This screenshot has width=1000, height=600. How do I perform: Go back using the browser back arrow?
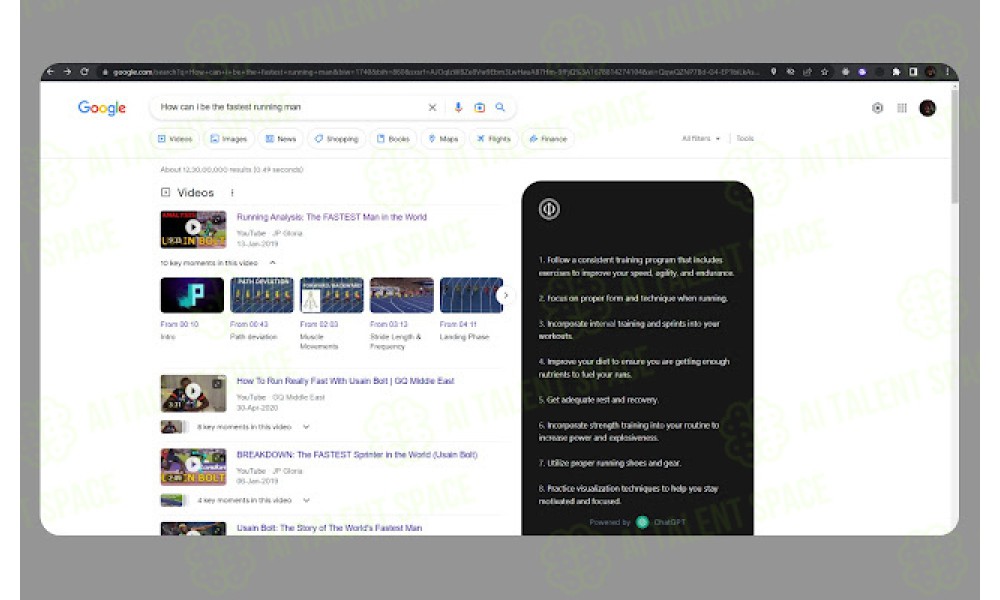pos(50,72)
